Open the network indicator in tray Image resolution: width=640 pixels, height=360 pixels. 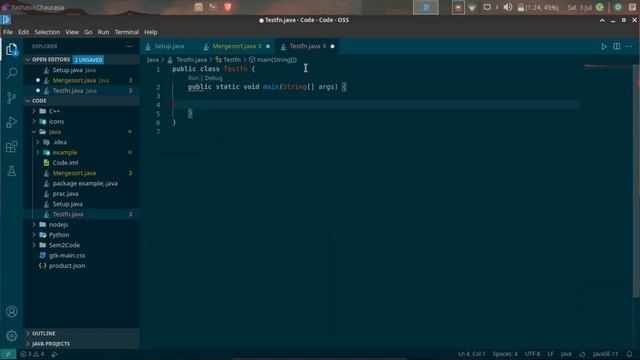coord(472,7)
